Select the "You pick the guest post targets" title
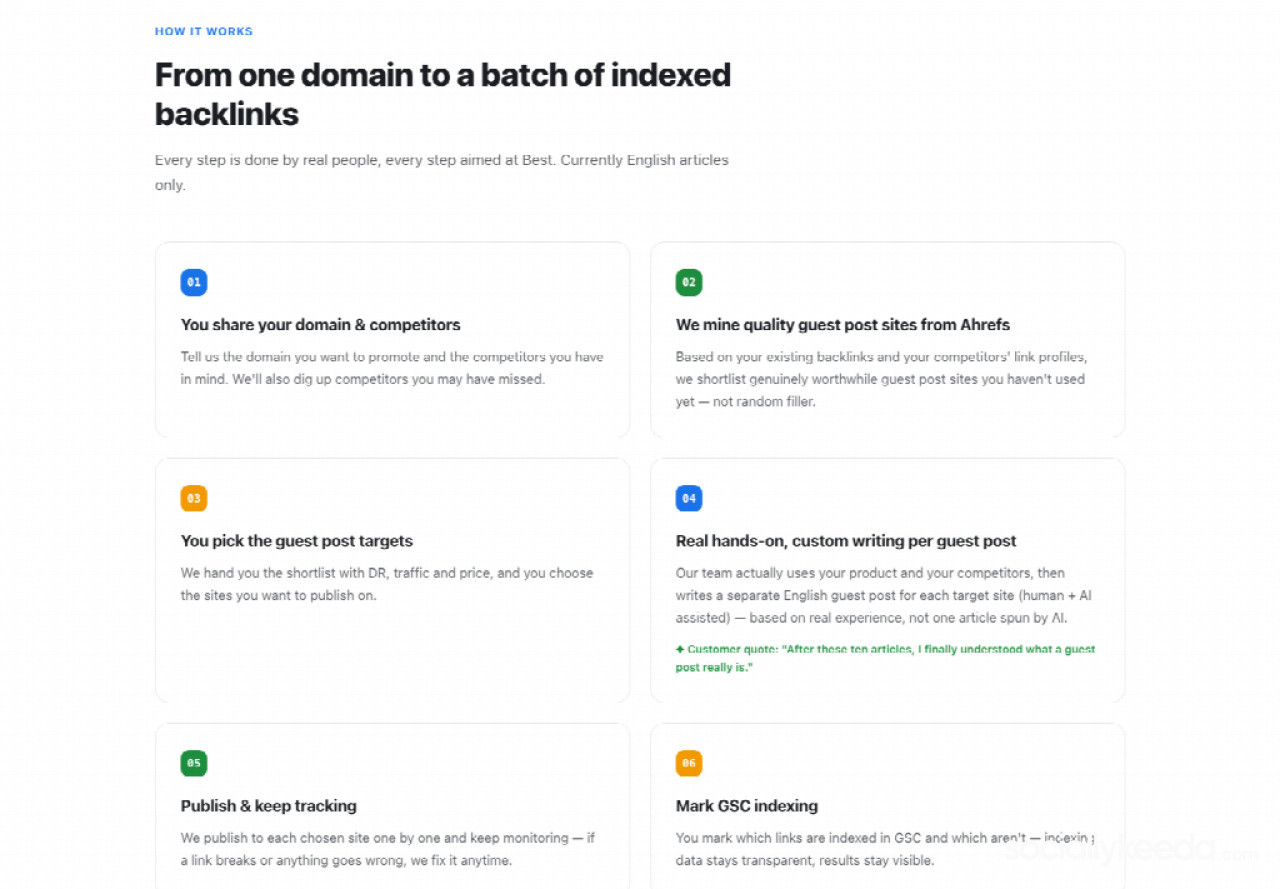1280x889 pixels. click(x=297, y=541)
